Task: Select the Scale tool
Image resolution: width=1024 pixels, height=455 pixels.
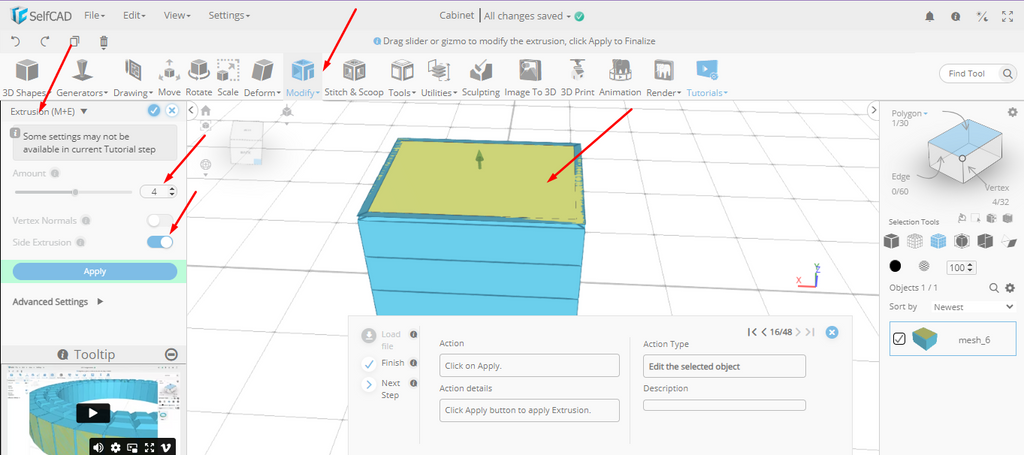Action: click(228, 77)
